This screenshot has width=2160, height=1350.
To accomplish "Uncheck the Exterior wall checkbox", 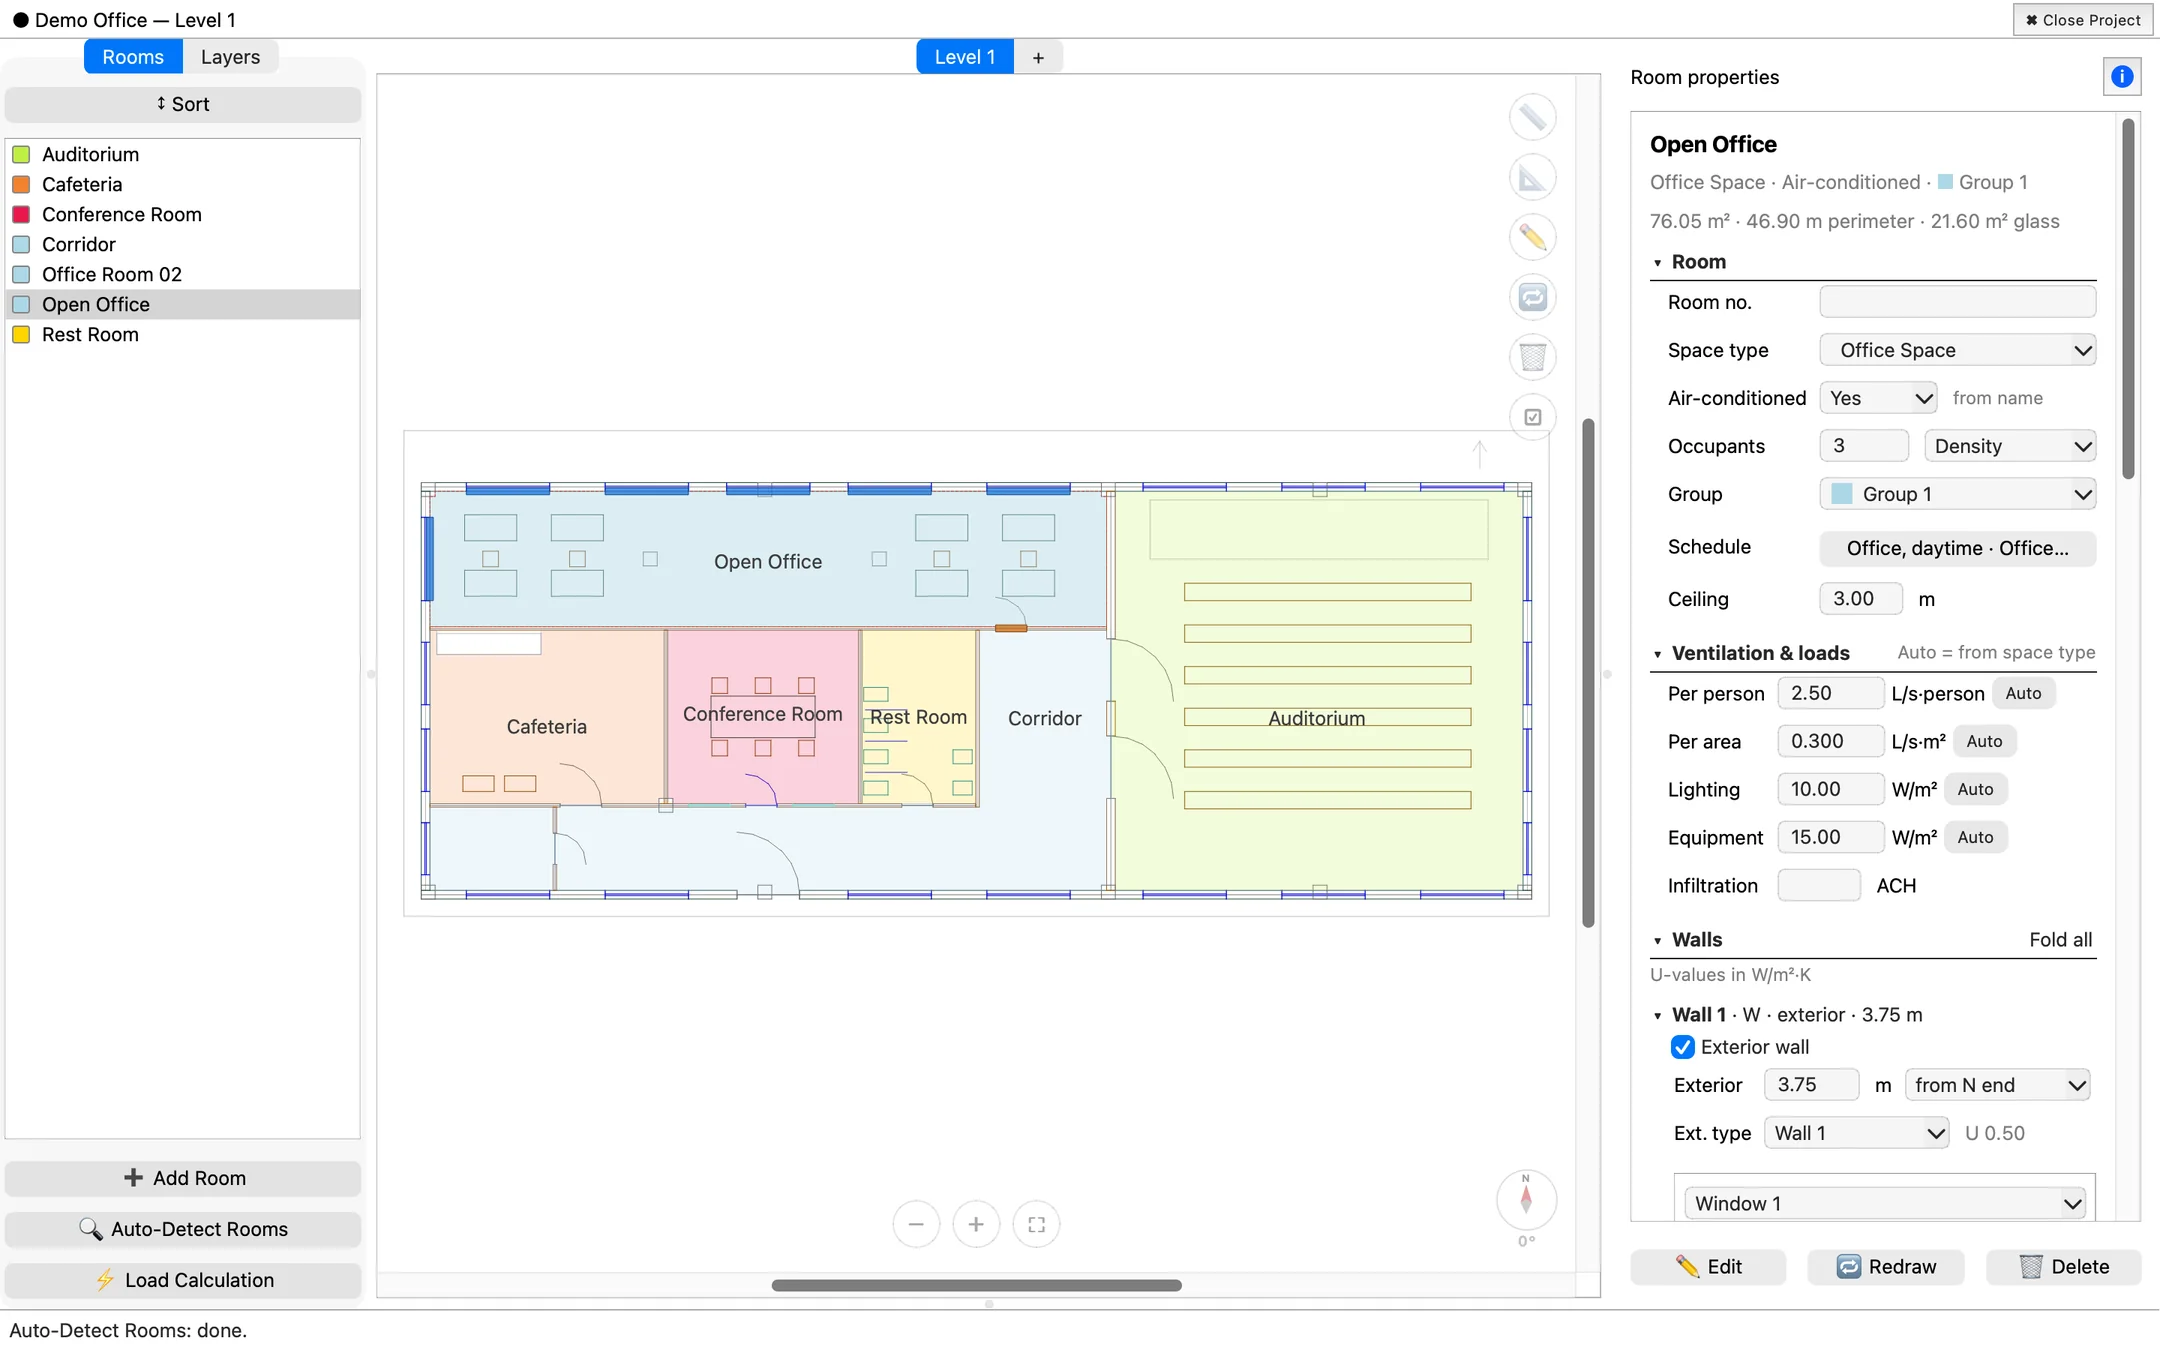I will [1682, 1047].
